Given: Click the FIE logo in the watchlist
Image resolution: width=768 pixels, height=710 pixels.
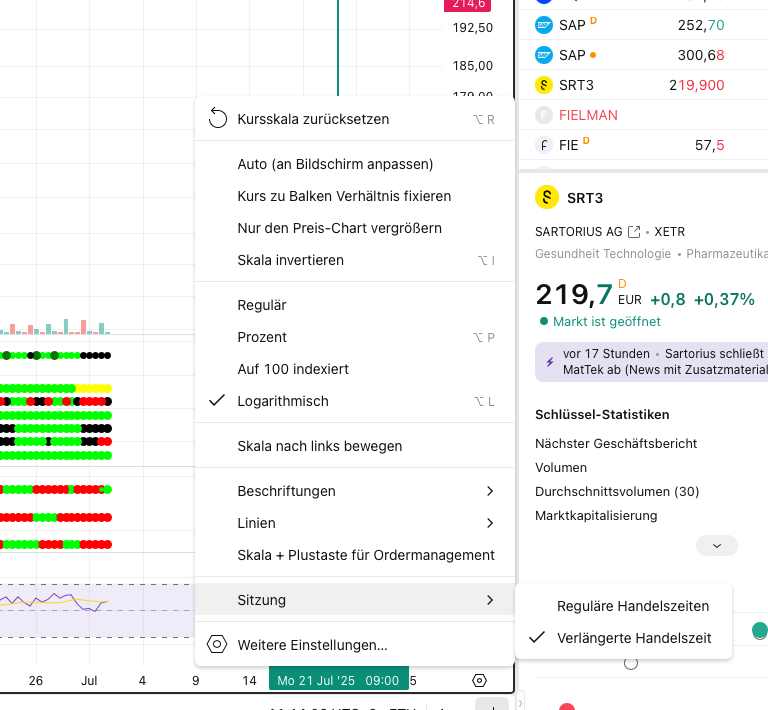Looking at the screenshot, I should 544,145.
